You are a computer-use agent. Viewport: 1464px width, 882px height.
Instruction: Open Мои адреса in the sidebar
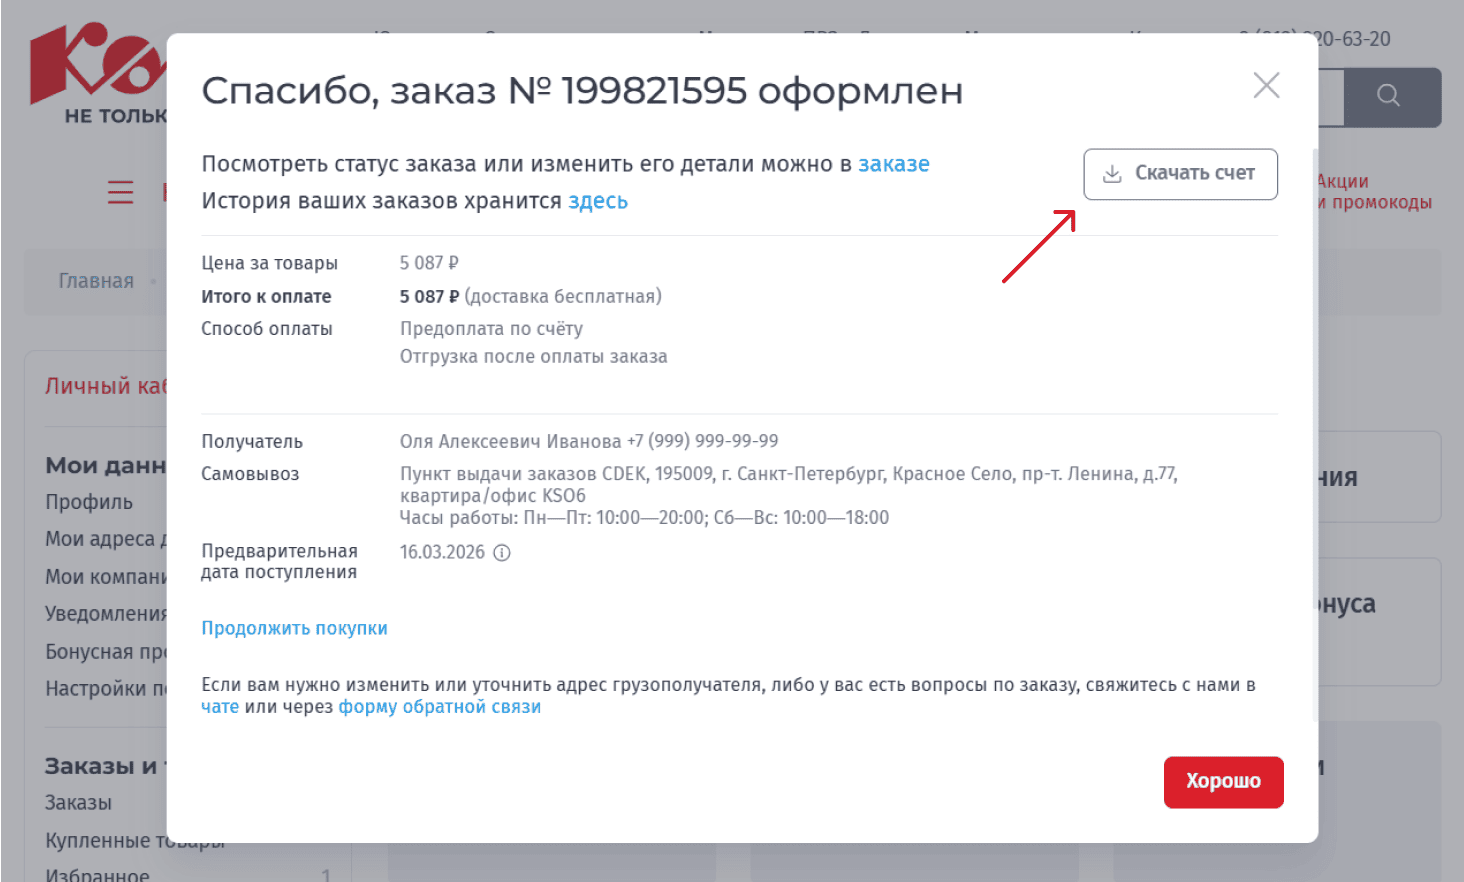click(x=105, y=539)
